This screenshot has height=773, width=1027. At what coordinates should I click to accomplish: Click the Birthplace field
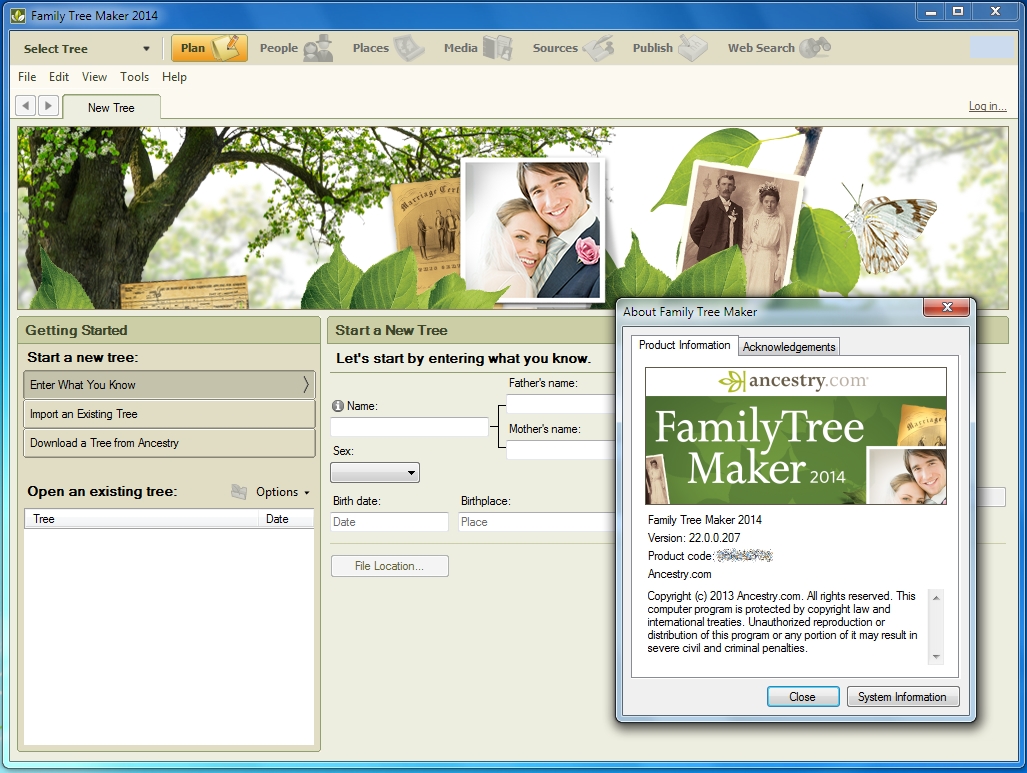coord(537,522)
